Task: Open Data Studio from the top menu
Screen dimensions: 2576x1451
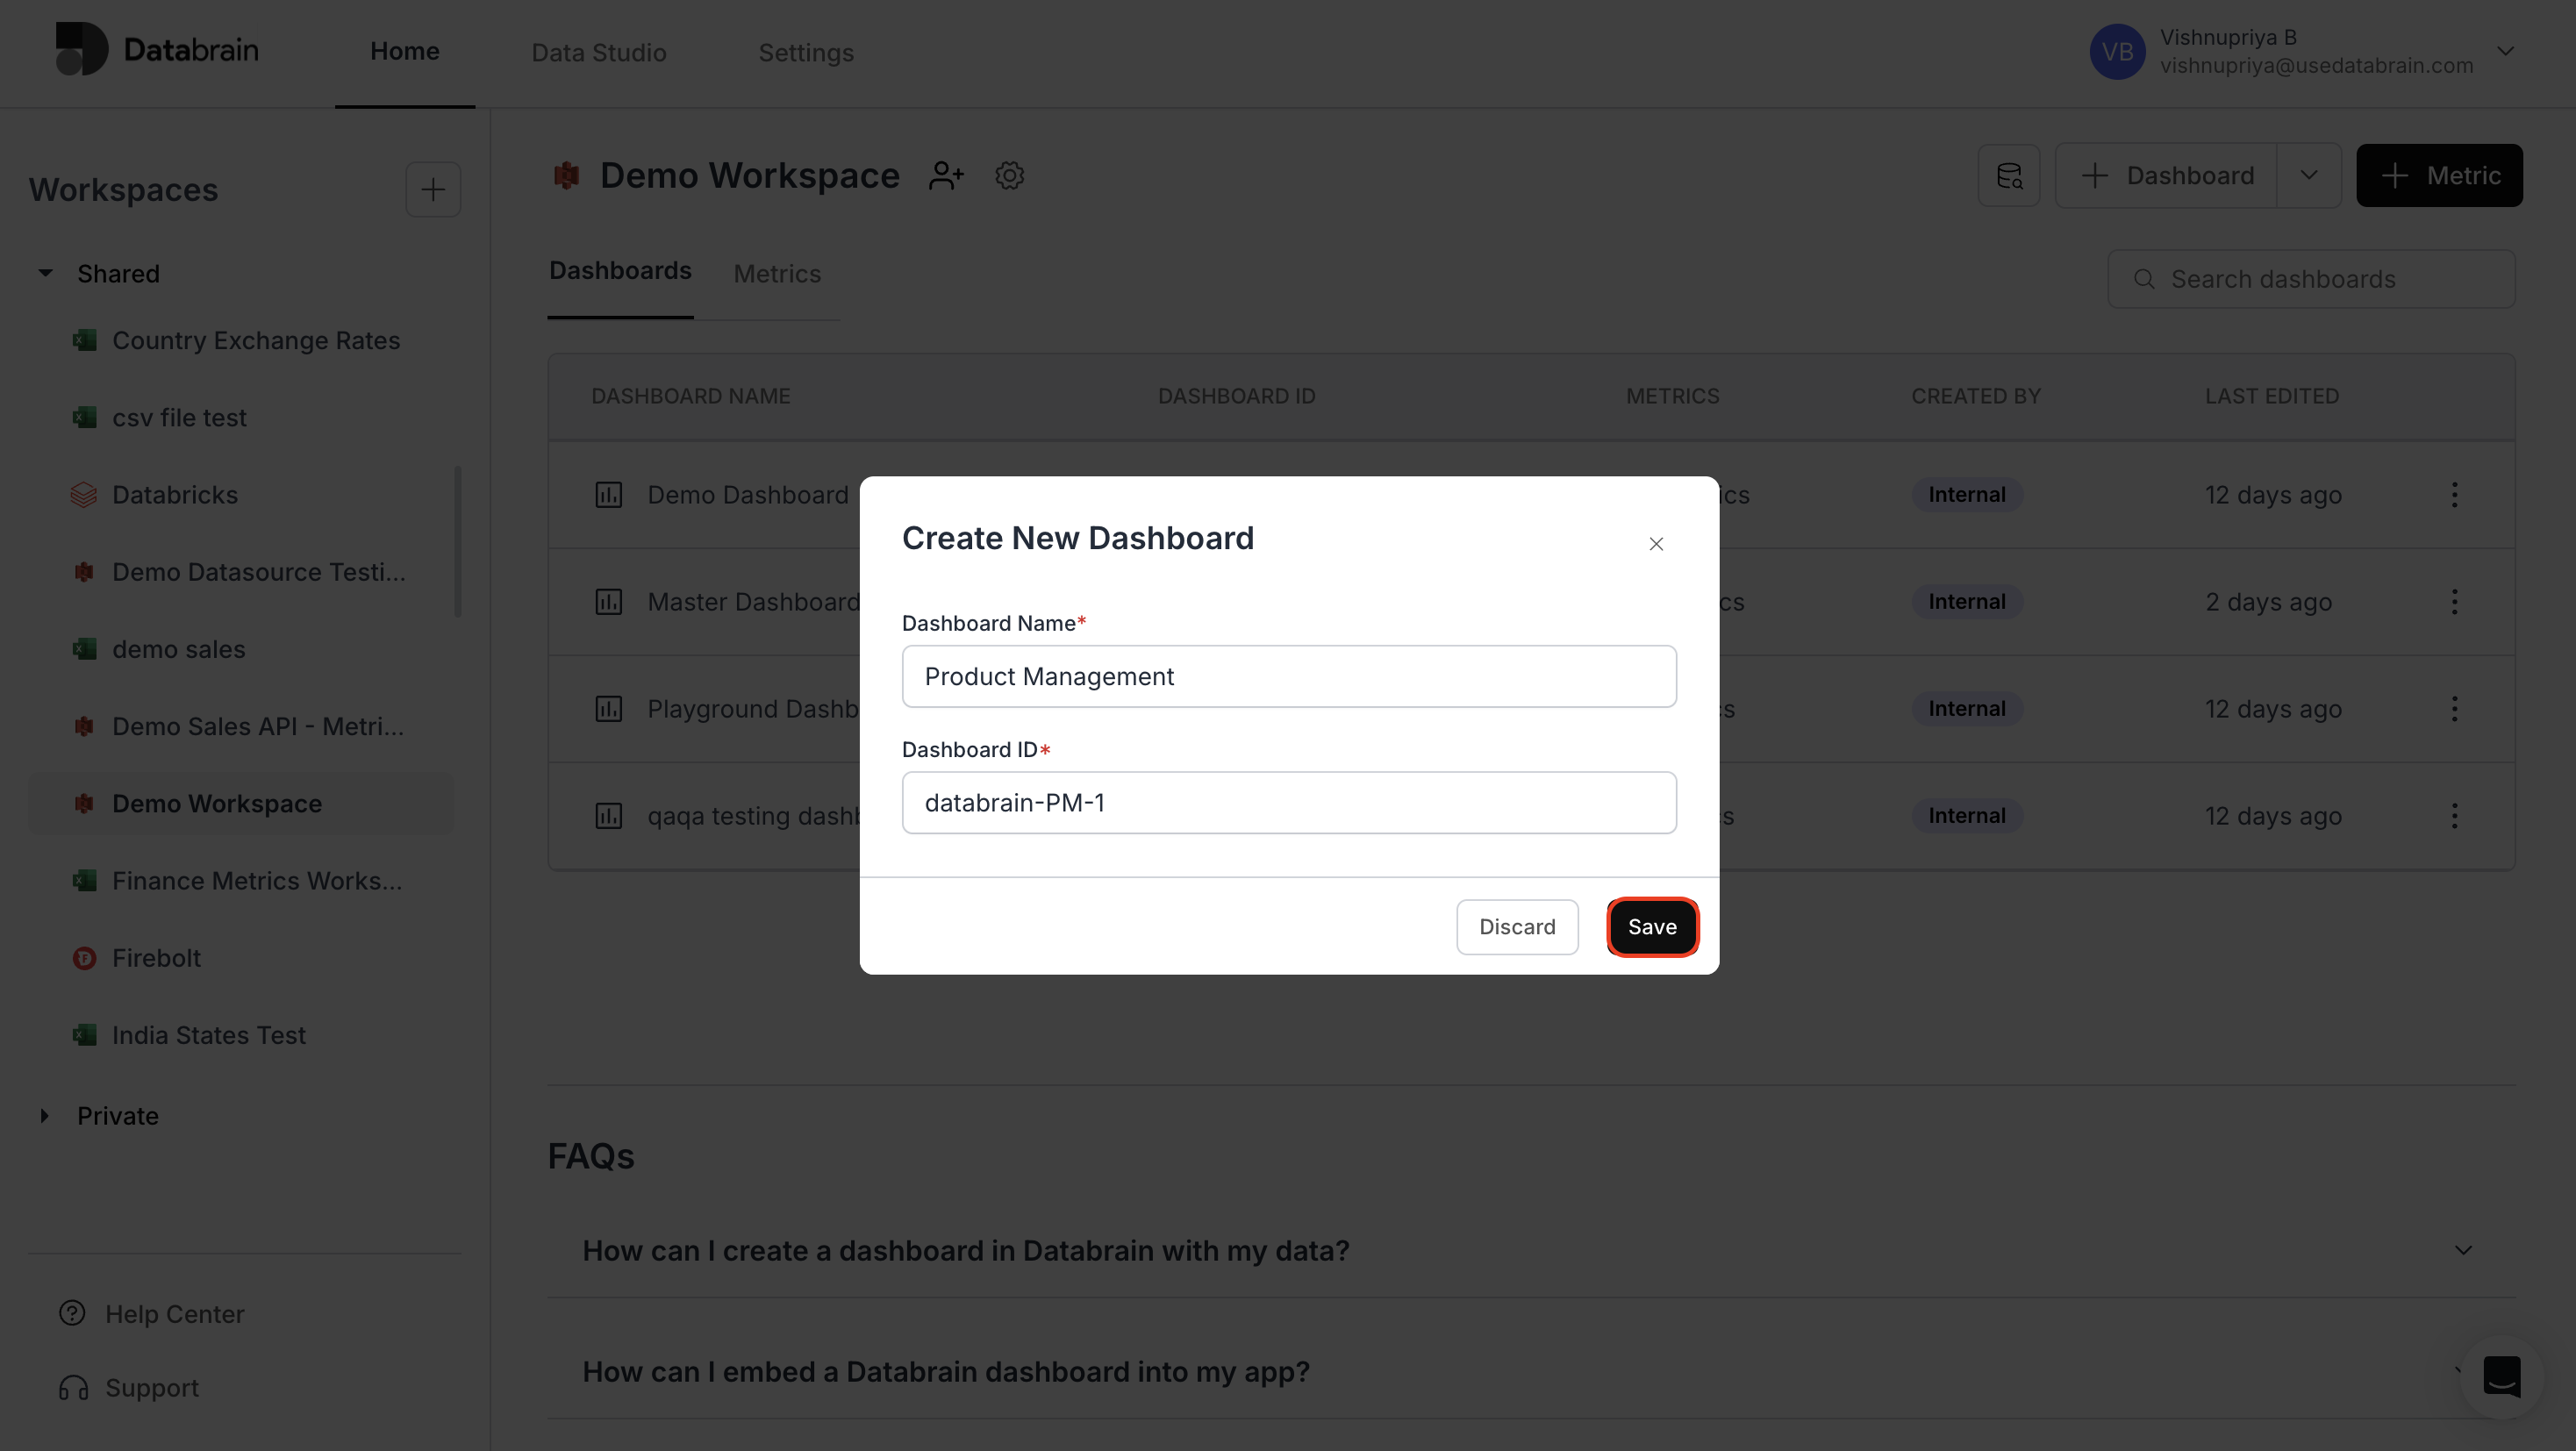Action: click(598, 52)
